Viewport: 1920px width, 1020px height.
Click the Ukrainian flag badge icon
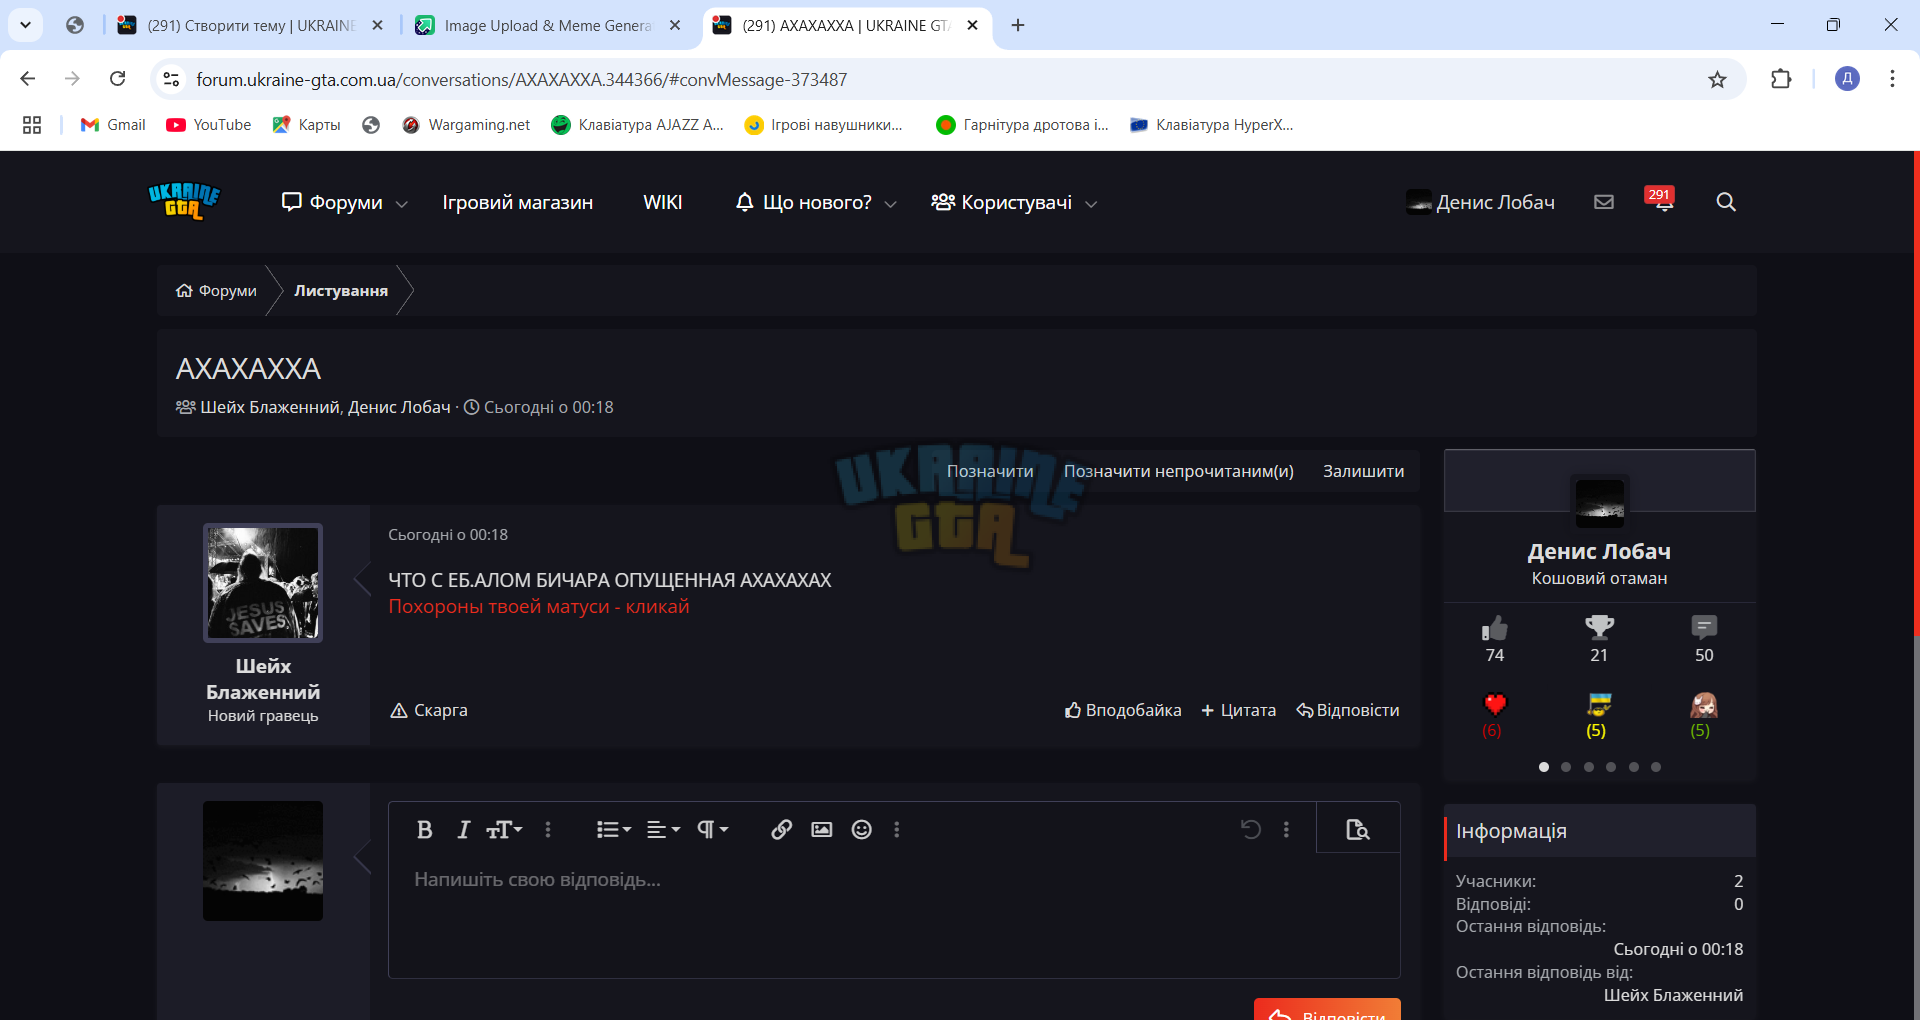pyautogui.click(x=1600, y=705)
